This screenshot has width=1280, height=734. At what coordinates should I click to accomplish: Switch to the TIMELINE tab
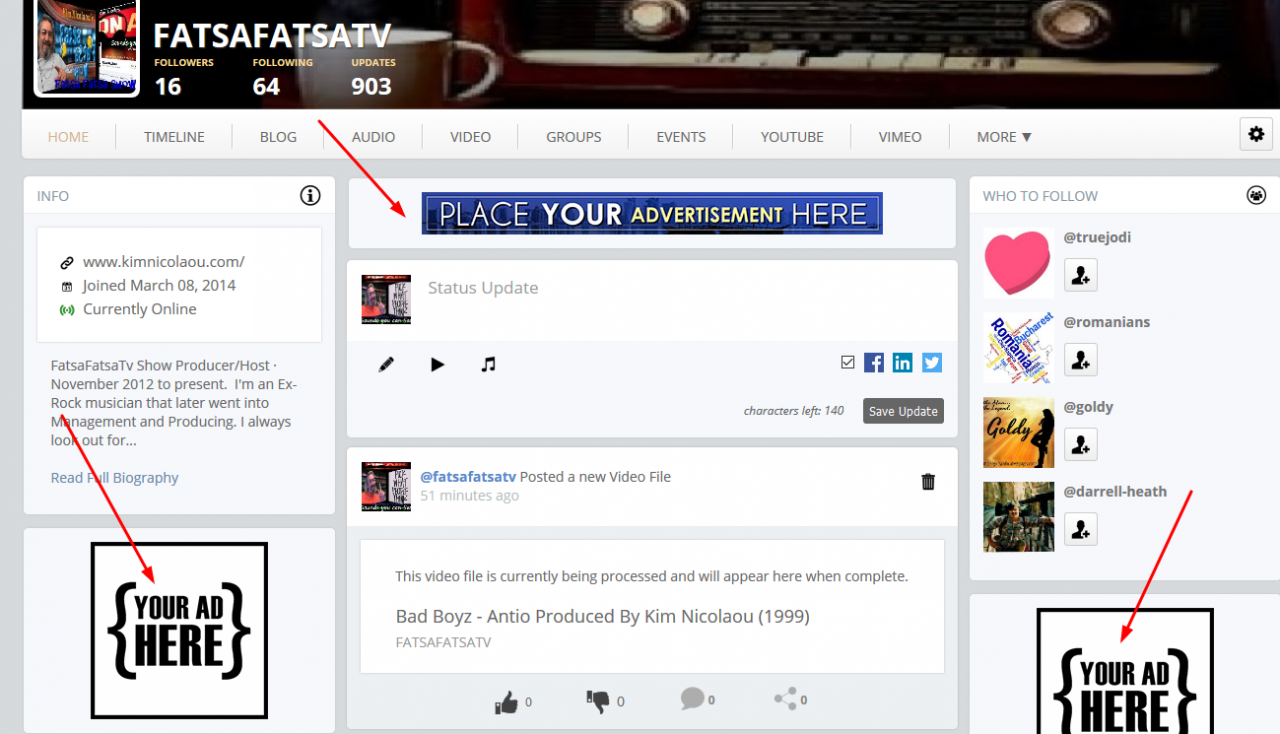tap(174, 137)
